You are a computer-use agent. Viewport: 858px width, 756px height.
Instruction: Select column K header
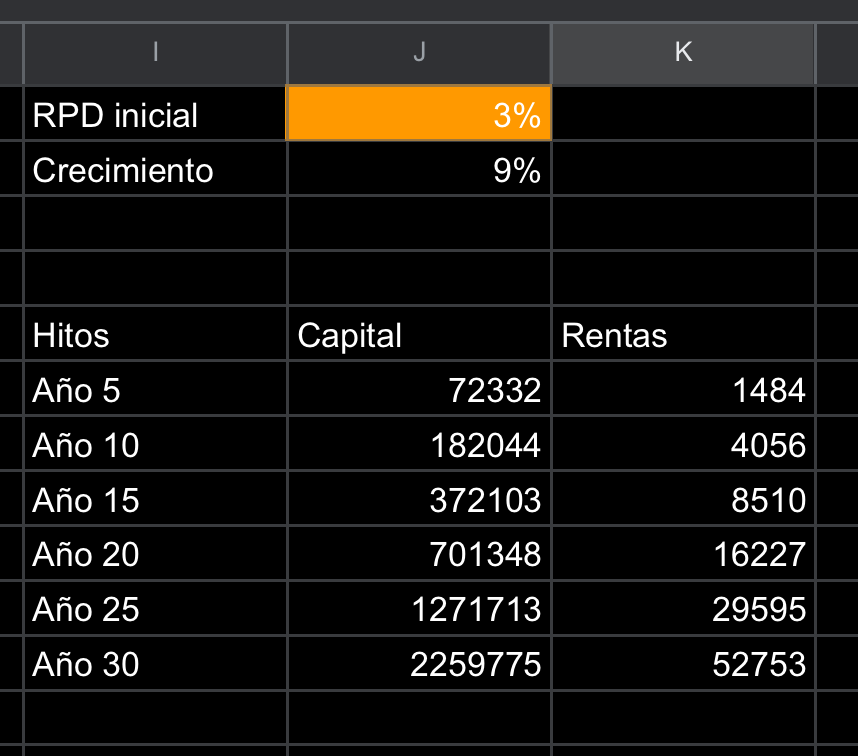[683, 53]
